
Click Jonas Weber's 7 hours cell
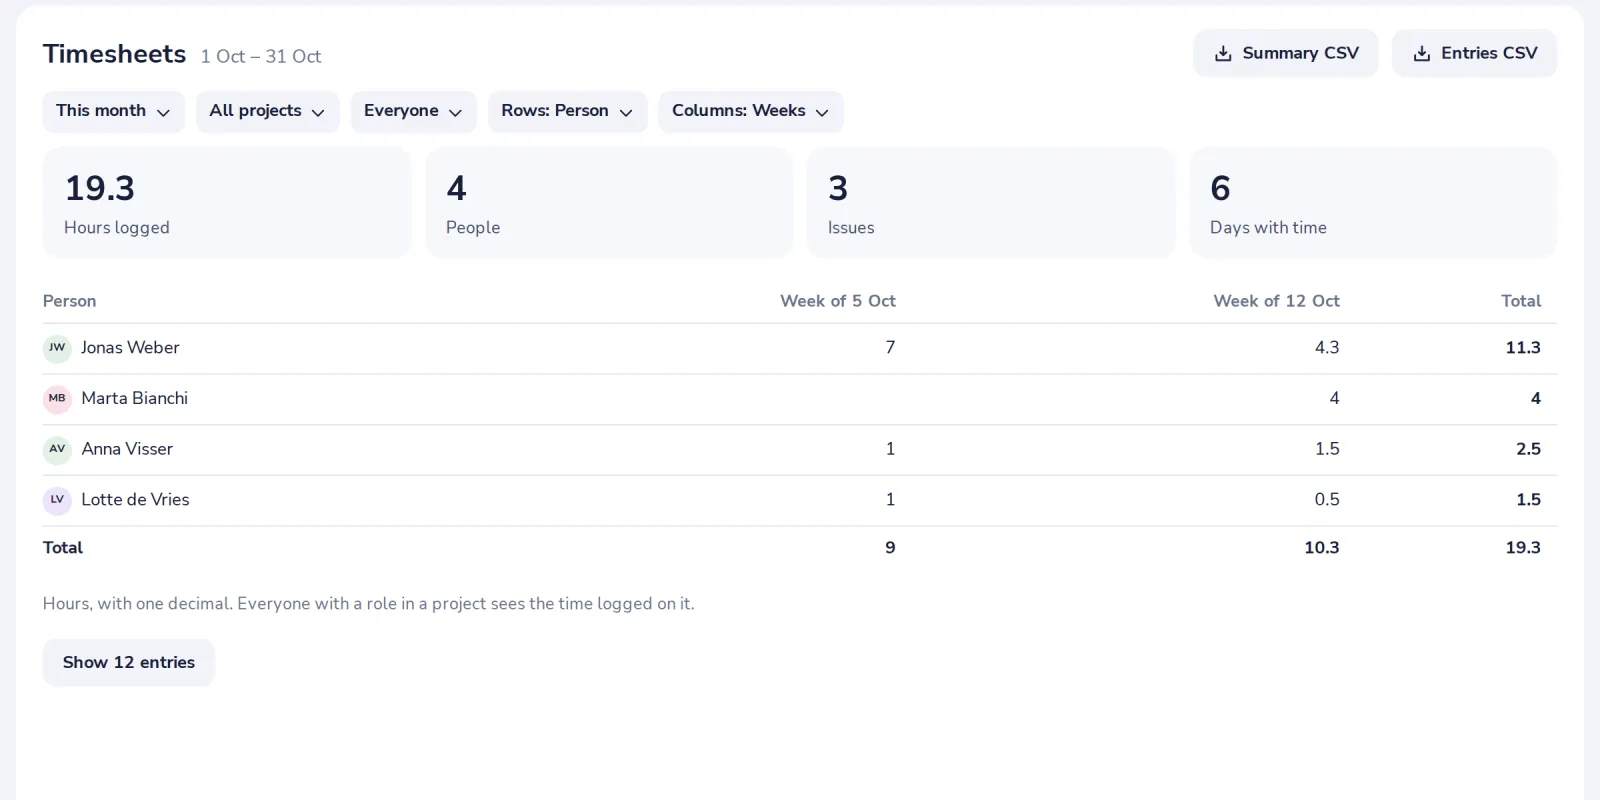point(890,348)
